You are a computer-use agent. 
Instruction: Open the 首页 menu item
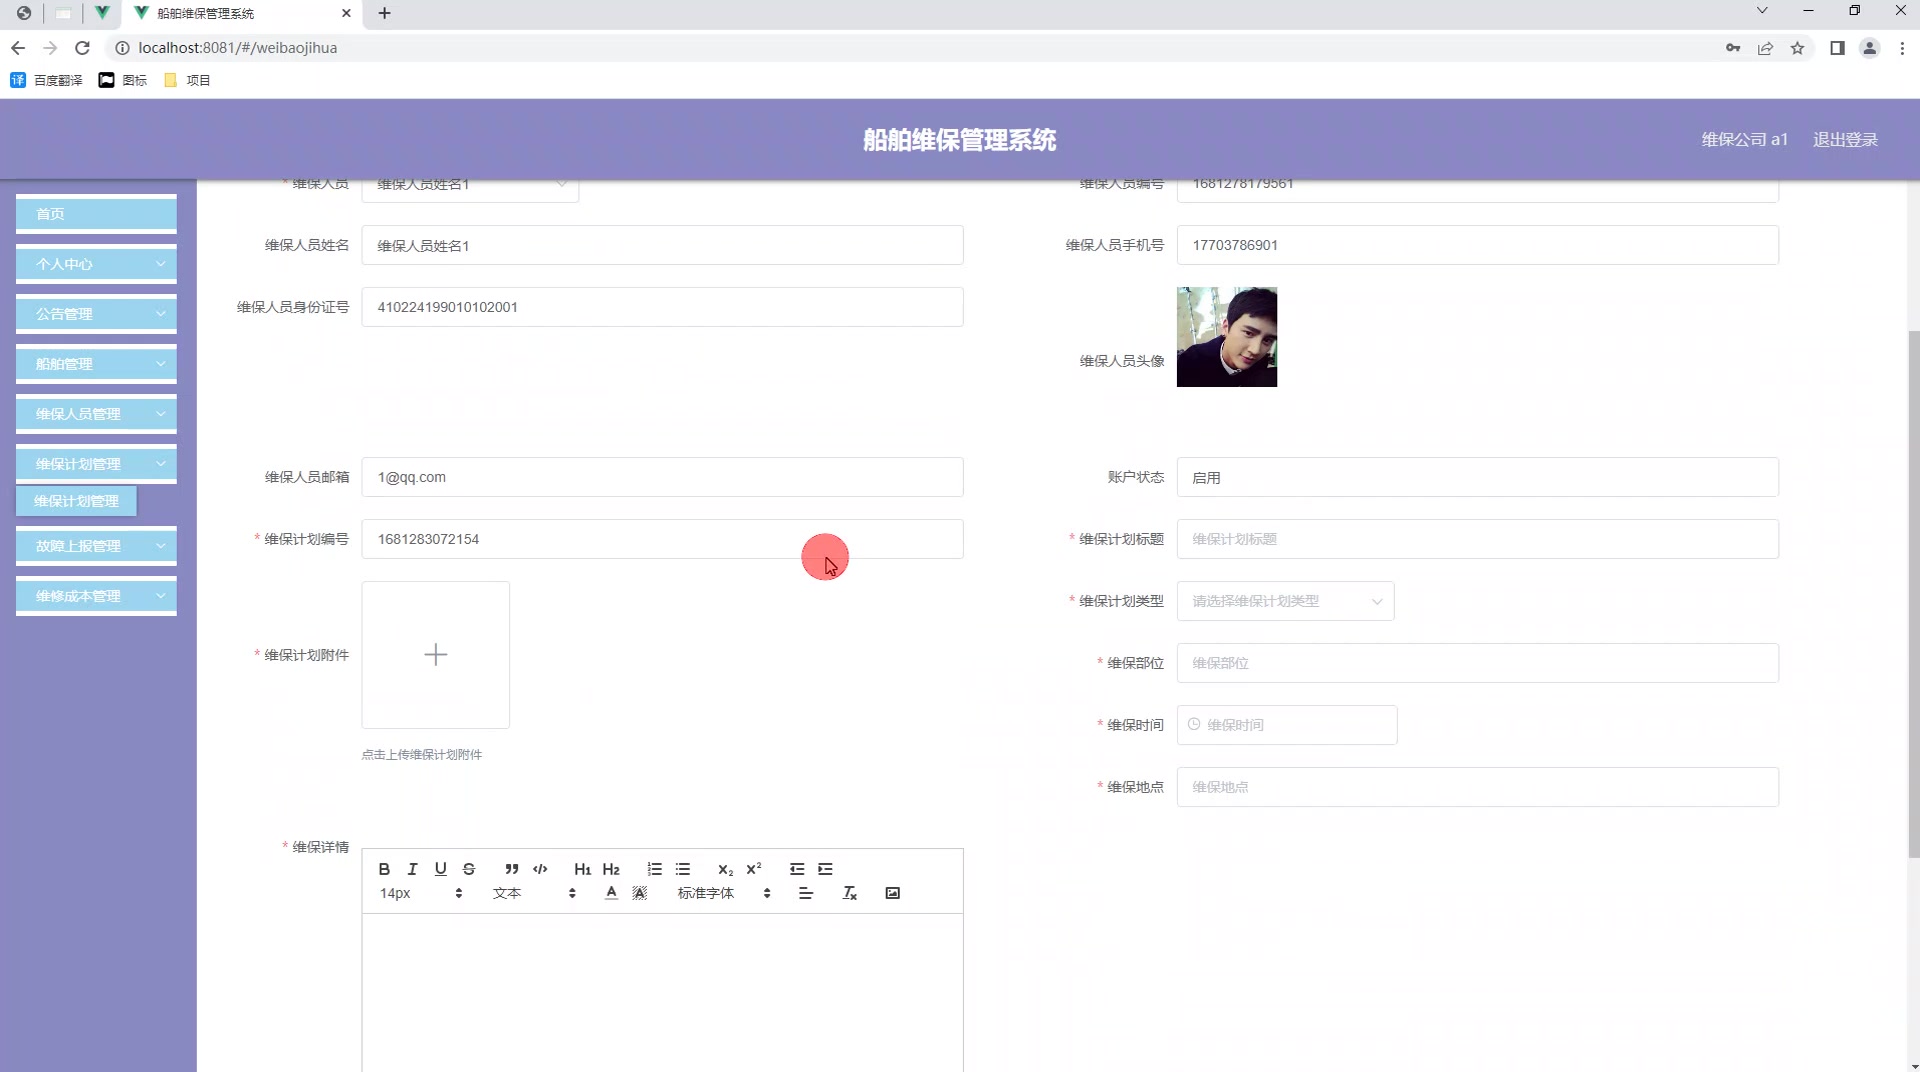pos(96,214)
